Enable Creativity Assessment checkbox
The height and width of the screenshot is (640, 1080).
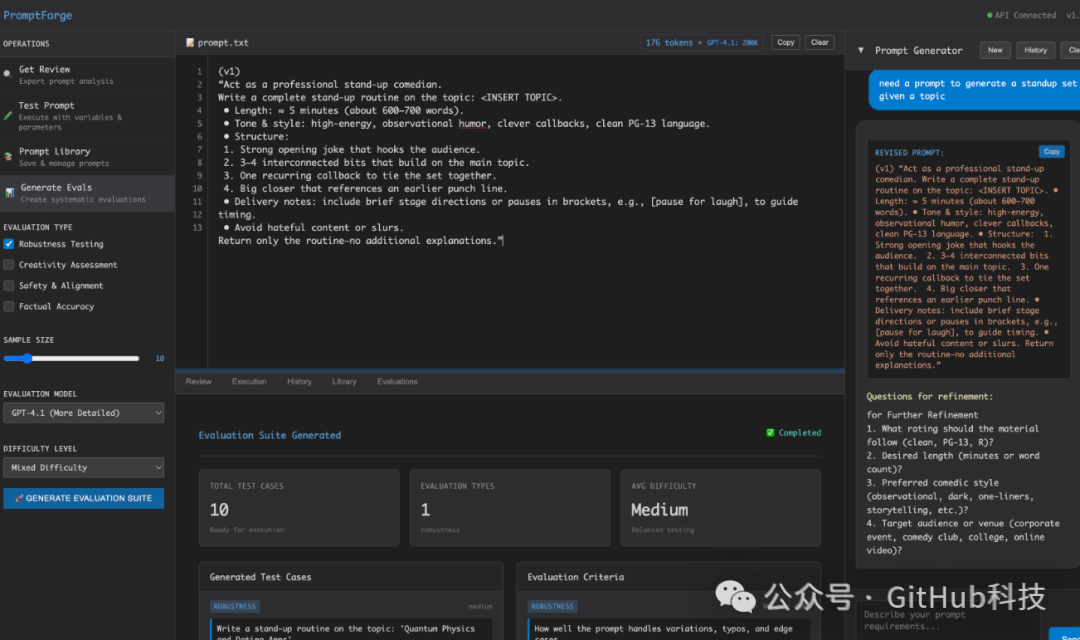tap(9, 265)
